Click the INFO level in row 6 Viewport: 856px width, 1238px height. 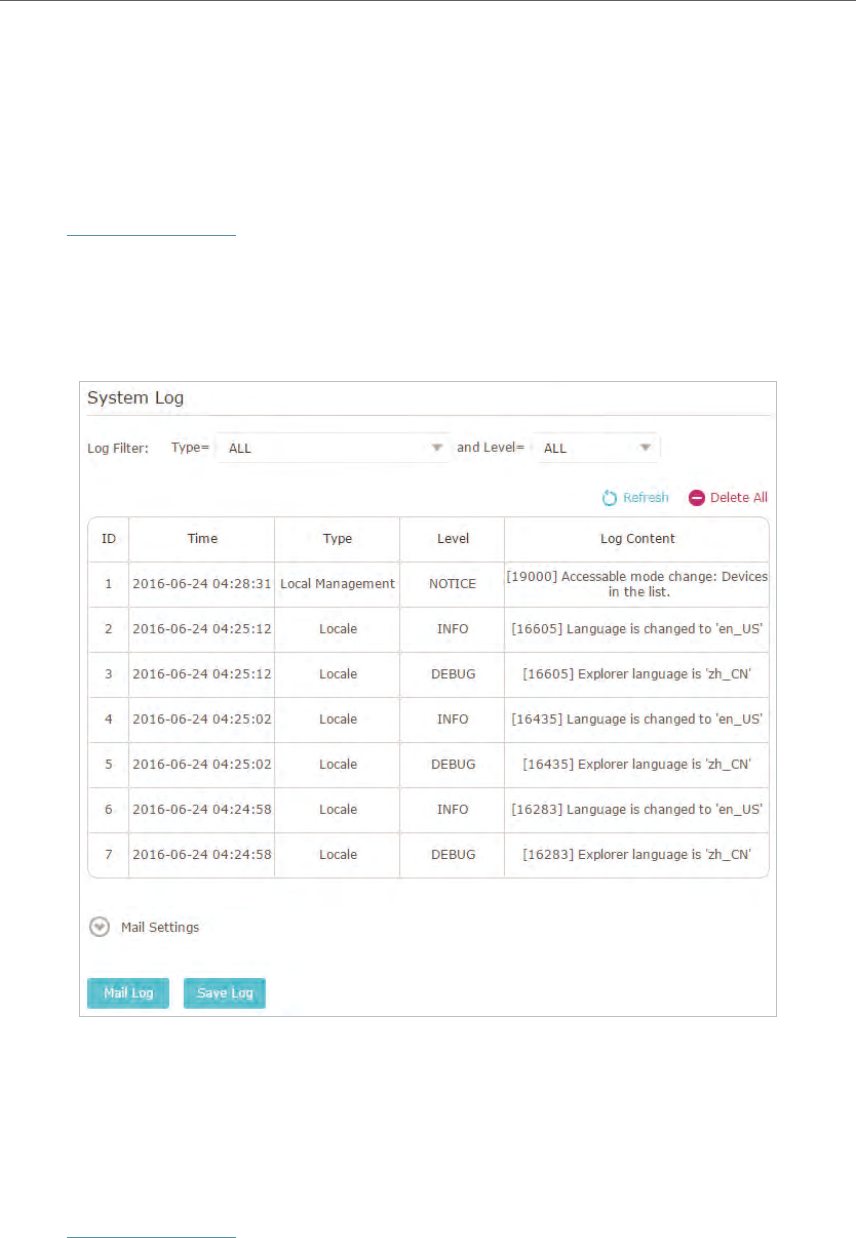coord(452,809)
